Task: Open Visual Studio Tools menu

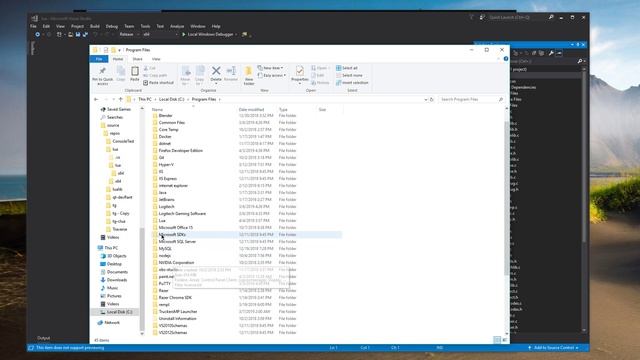Action: (x=145, y=26)
